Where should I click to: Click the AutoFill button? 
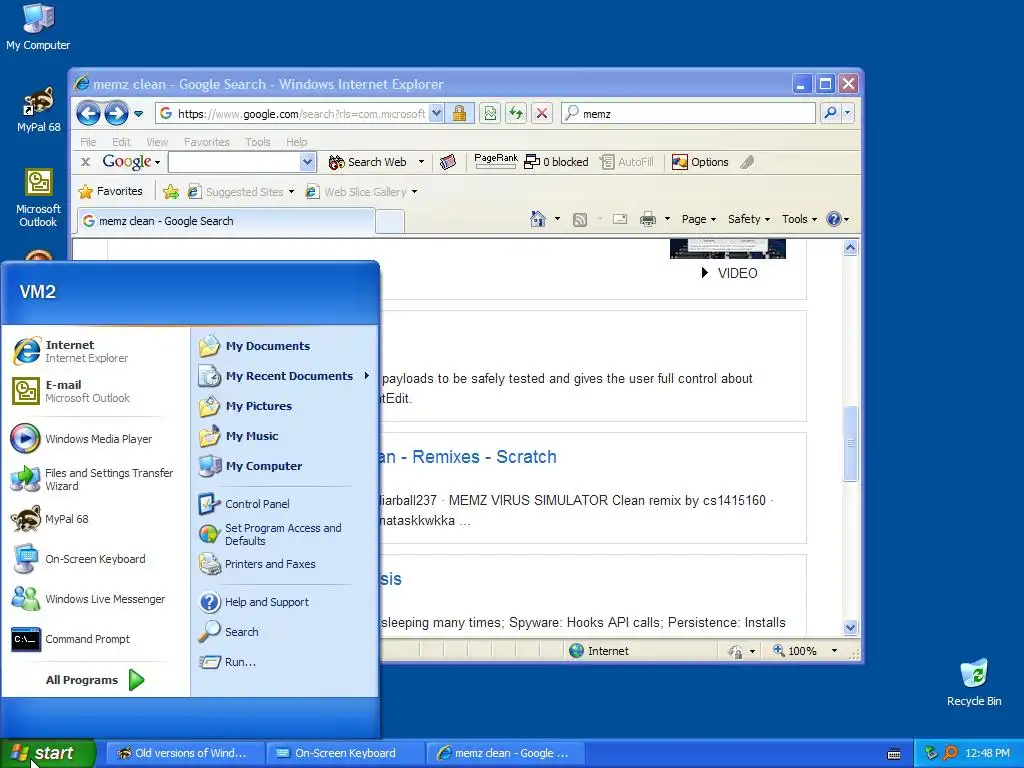pyautogui.click(x=627, y=162)
